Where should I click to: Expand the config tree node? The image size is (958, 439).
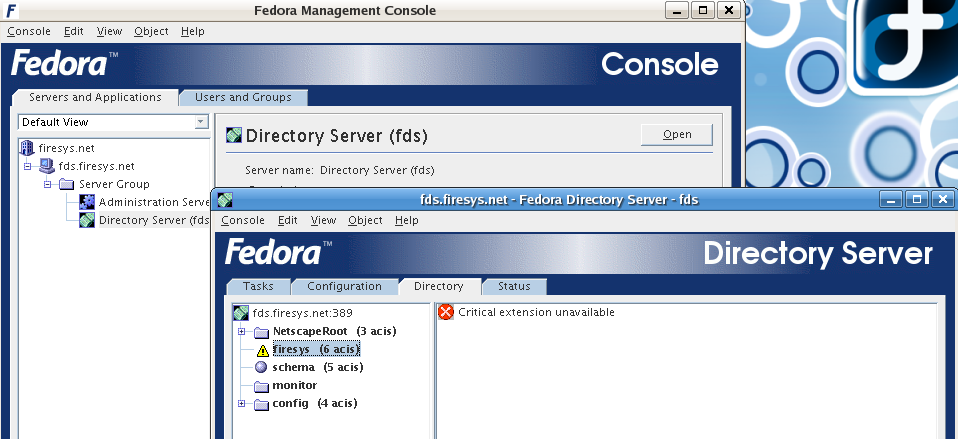tap(241, 404)
